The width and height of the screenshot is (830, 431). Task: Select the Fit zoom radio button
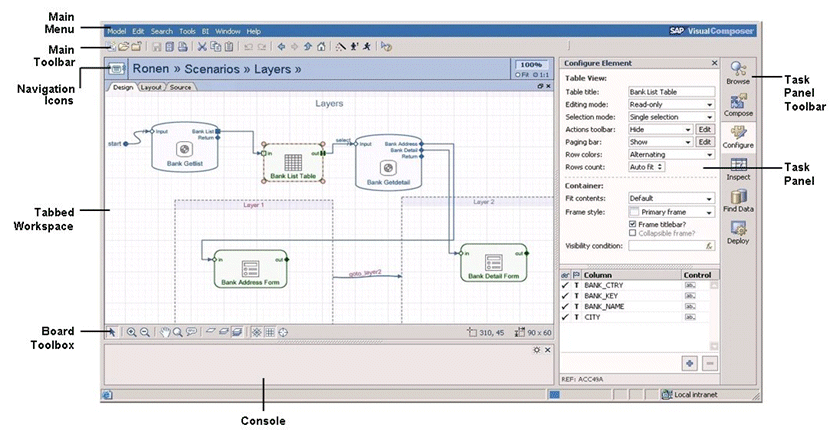click(x=518, y=75)
